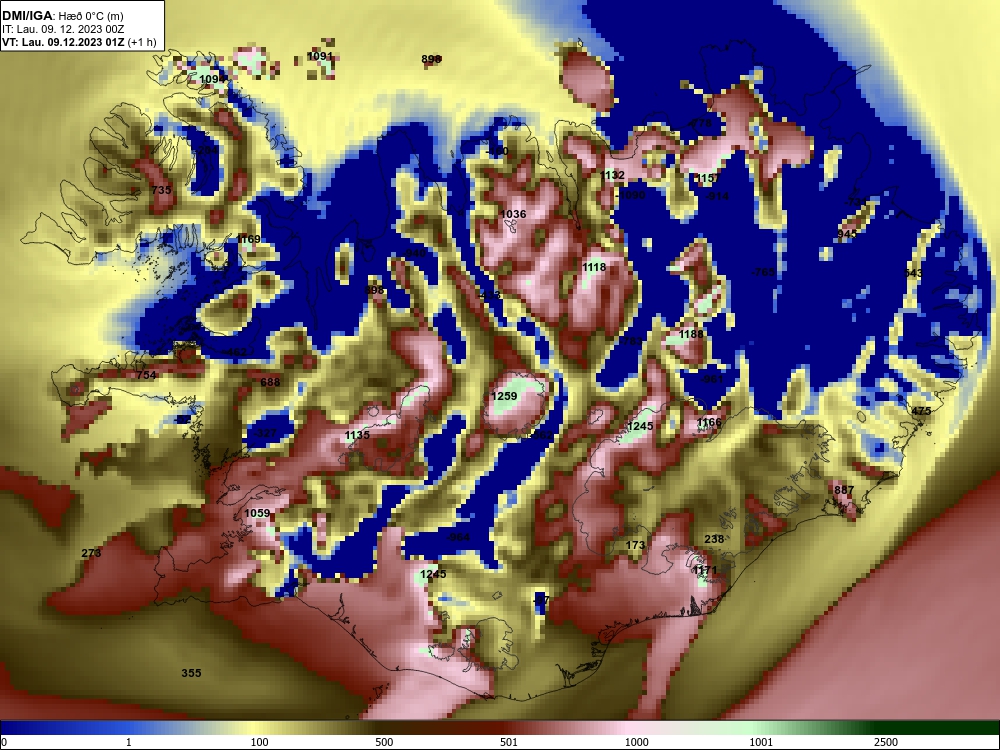Click the map value '-284'
The image size is (1000, 750).
point(205,150)
